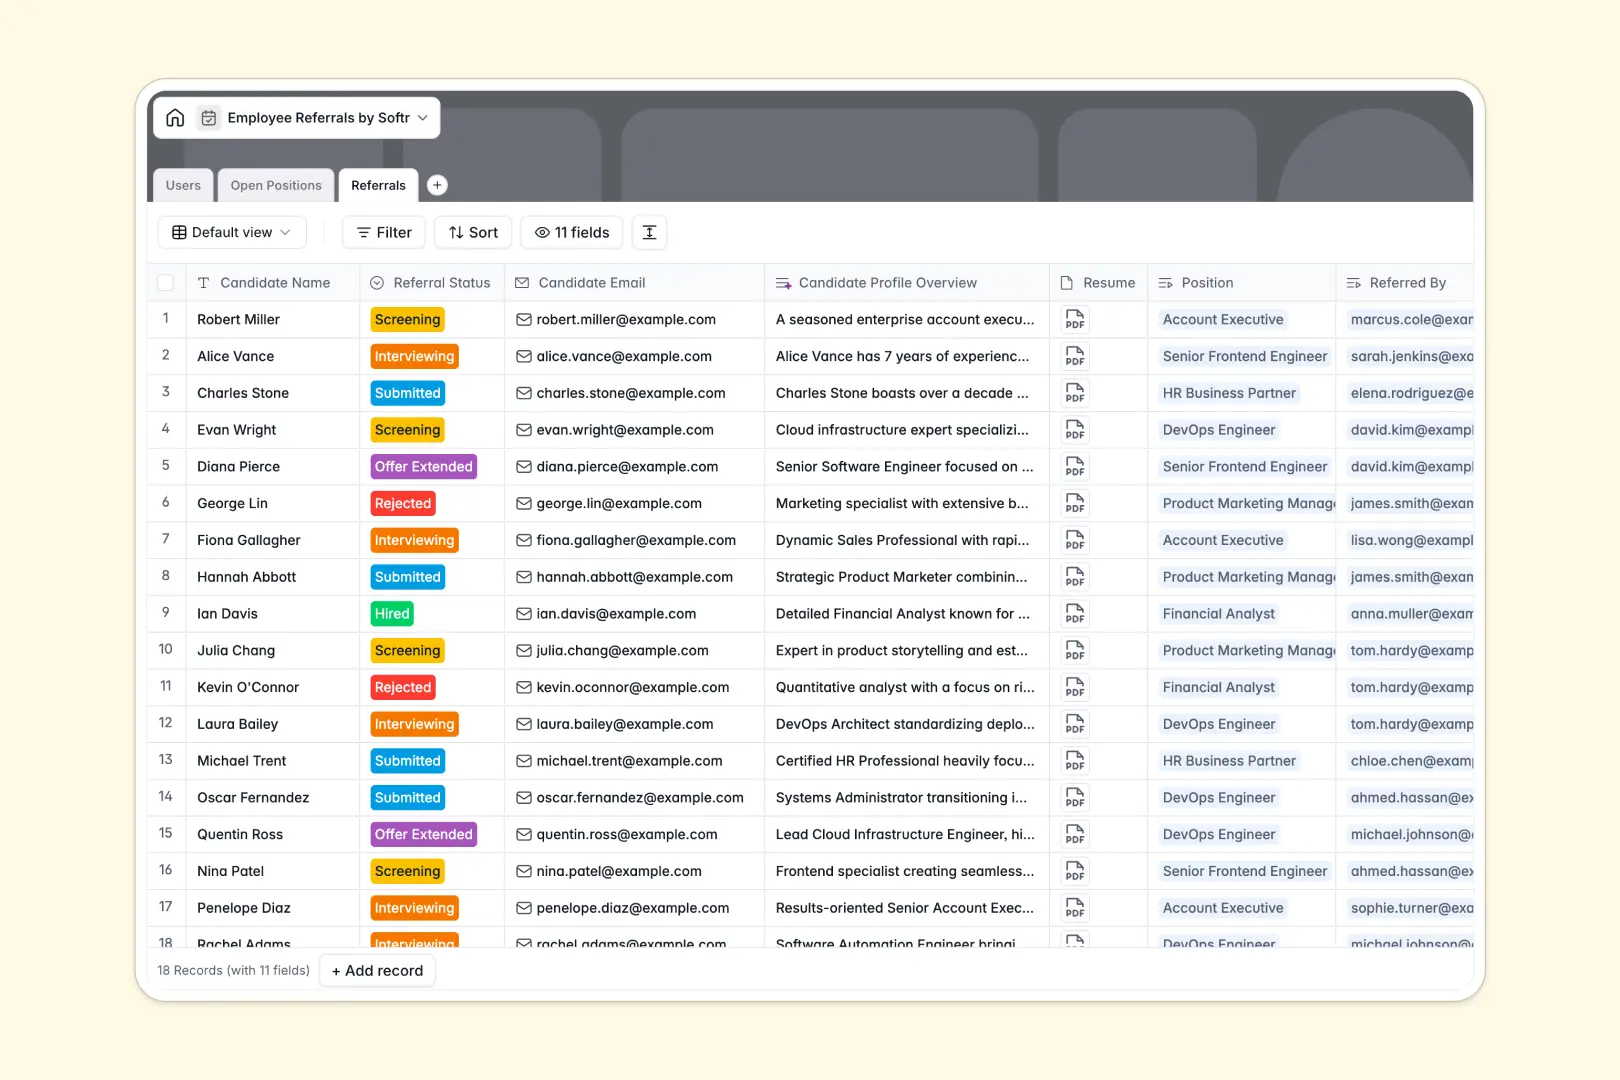Go to the Users tab

coord(182,185)
